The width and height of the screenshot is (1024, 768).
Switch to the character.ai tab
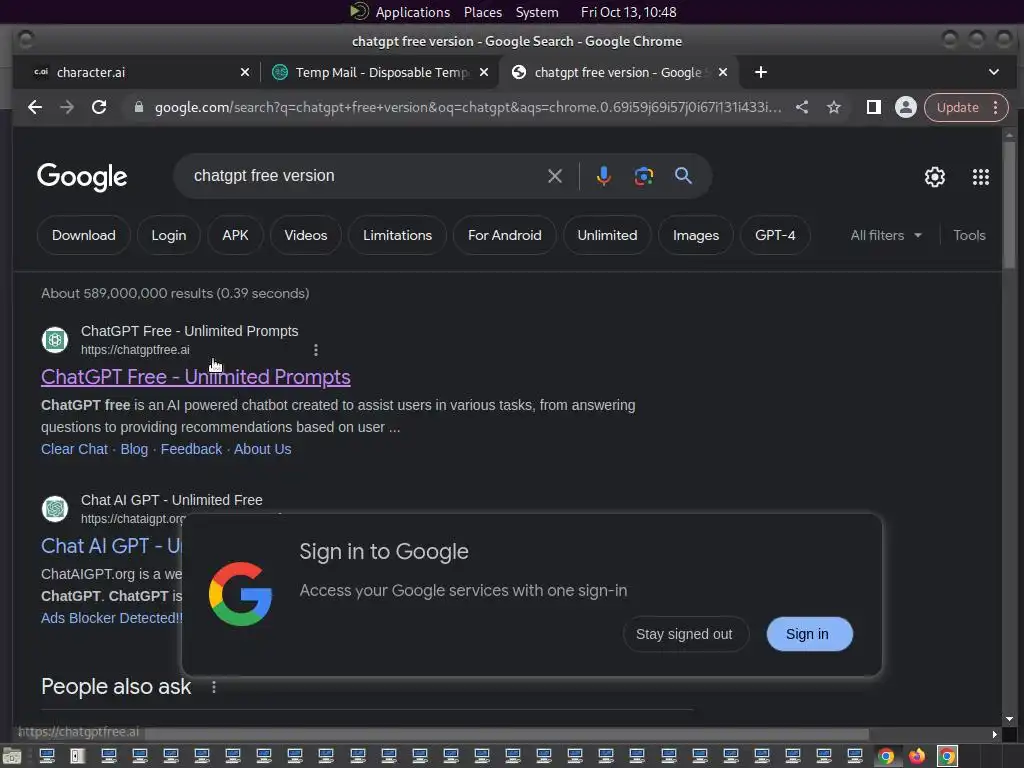pyautogui.click(x=136, y=72)
